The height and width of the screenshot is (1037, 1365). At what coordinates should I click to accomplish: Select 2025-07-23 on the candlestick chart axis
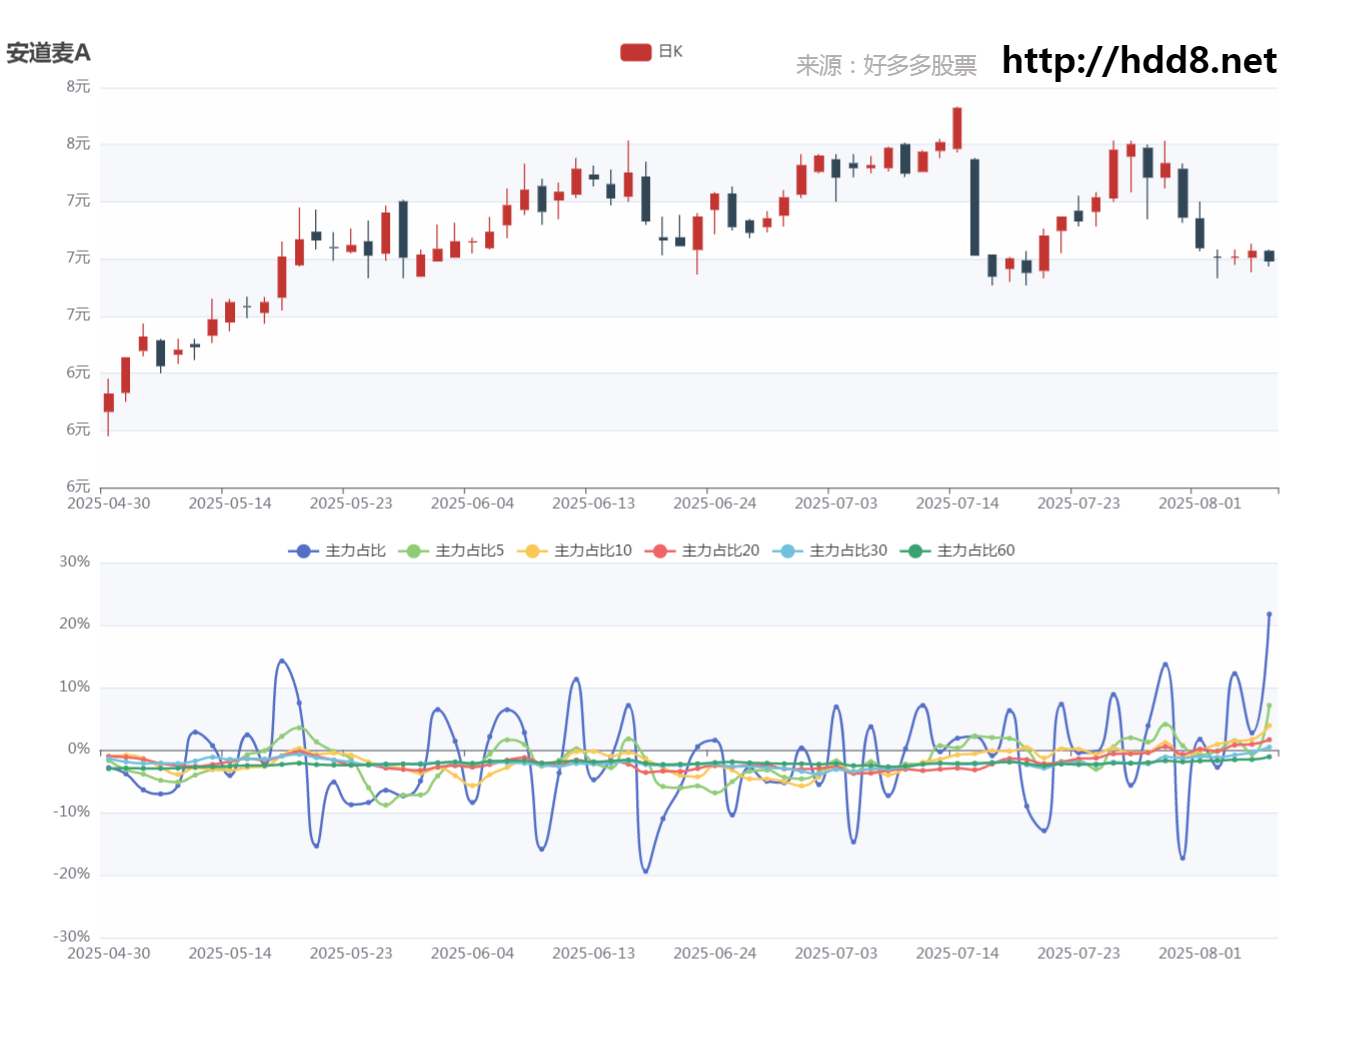1079,503
